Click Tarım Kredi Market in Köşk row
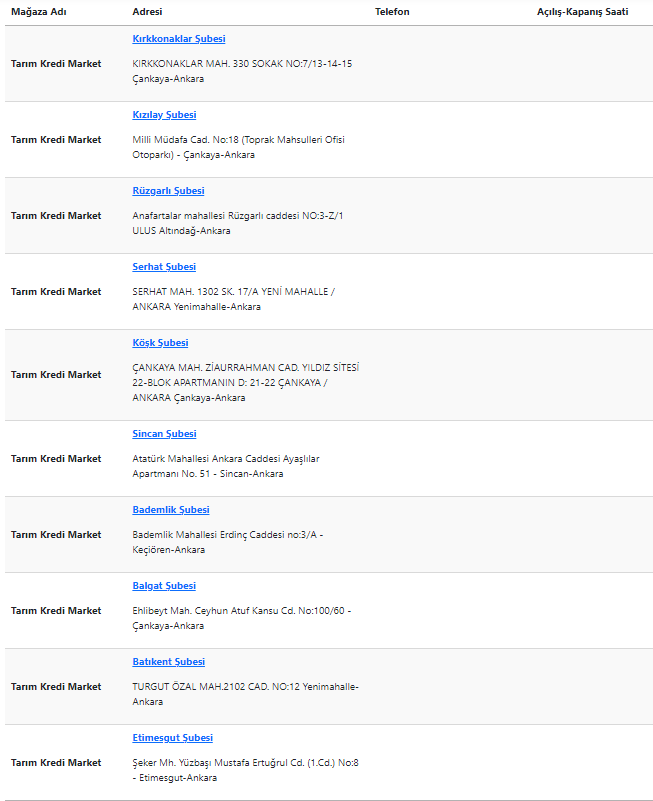 56,375
